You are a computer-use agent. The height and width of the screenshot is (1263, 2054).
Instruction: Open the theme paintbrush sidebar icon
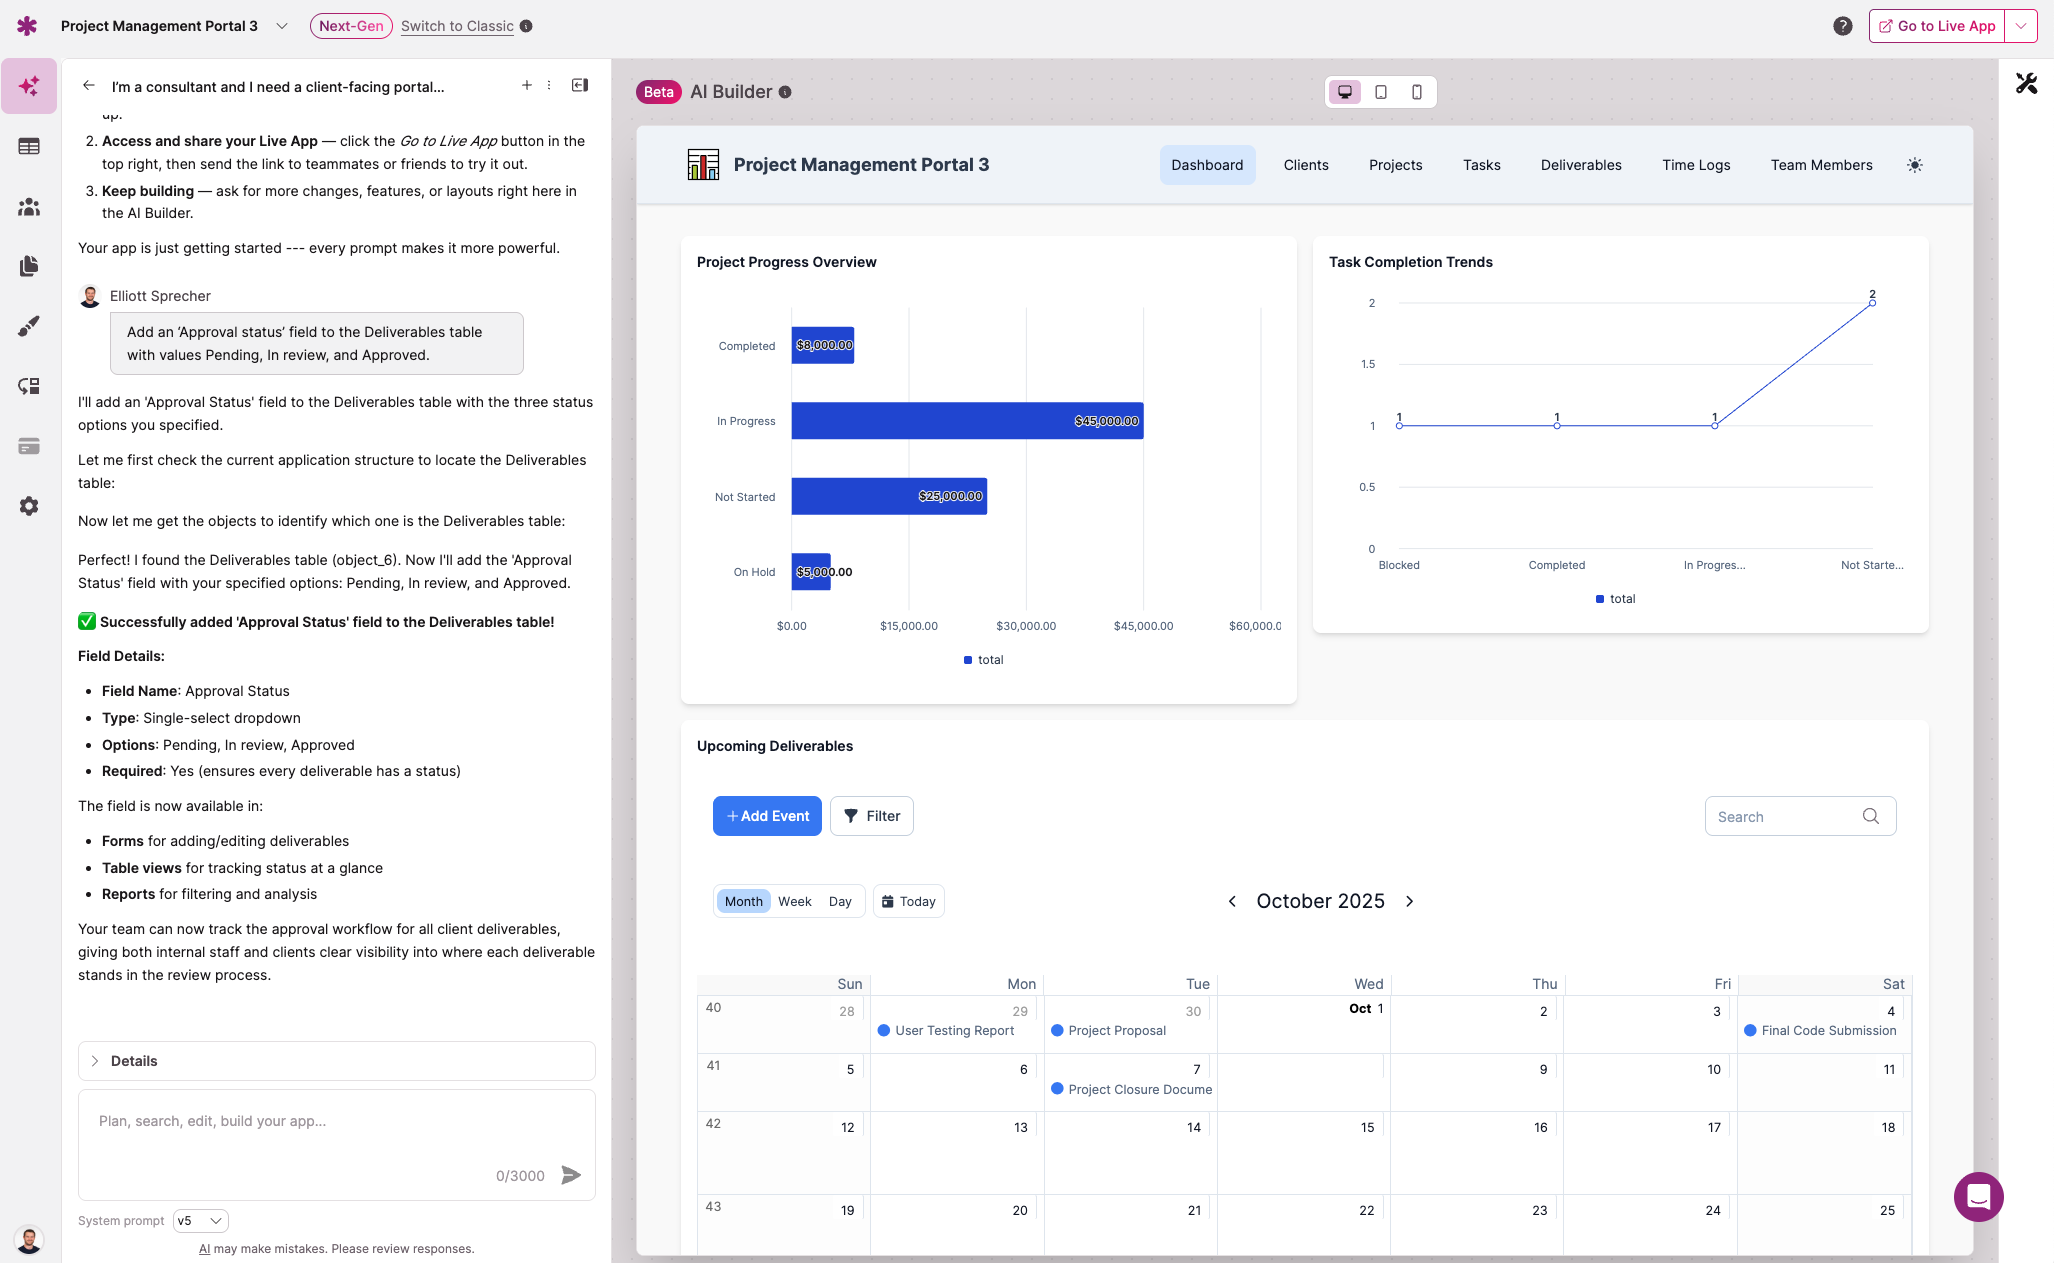(x=29, y=326)
